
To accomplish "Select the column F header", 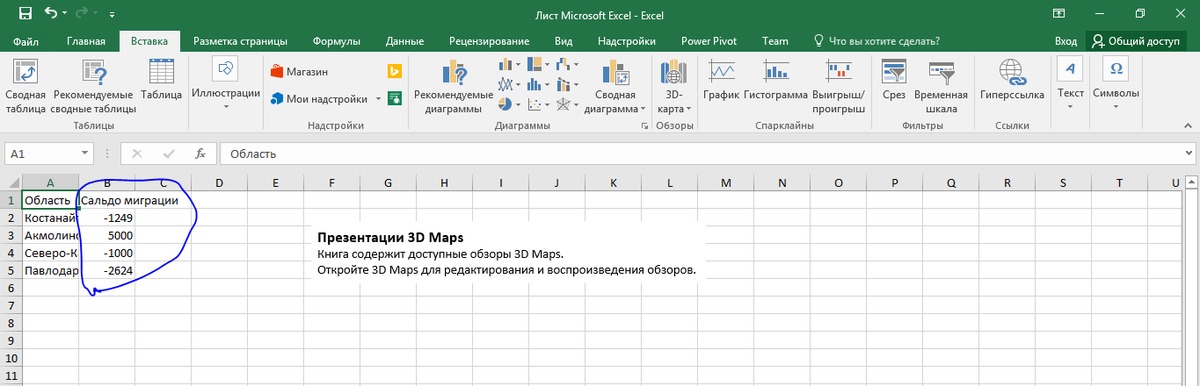I will point(331,182).
